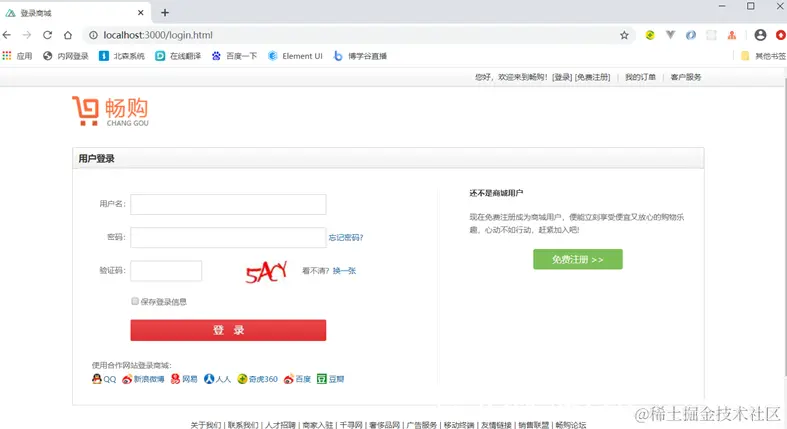Click the Vue devtools extension icon
787x429 pixels.
click(x=671, y=35)
